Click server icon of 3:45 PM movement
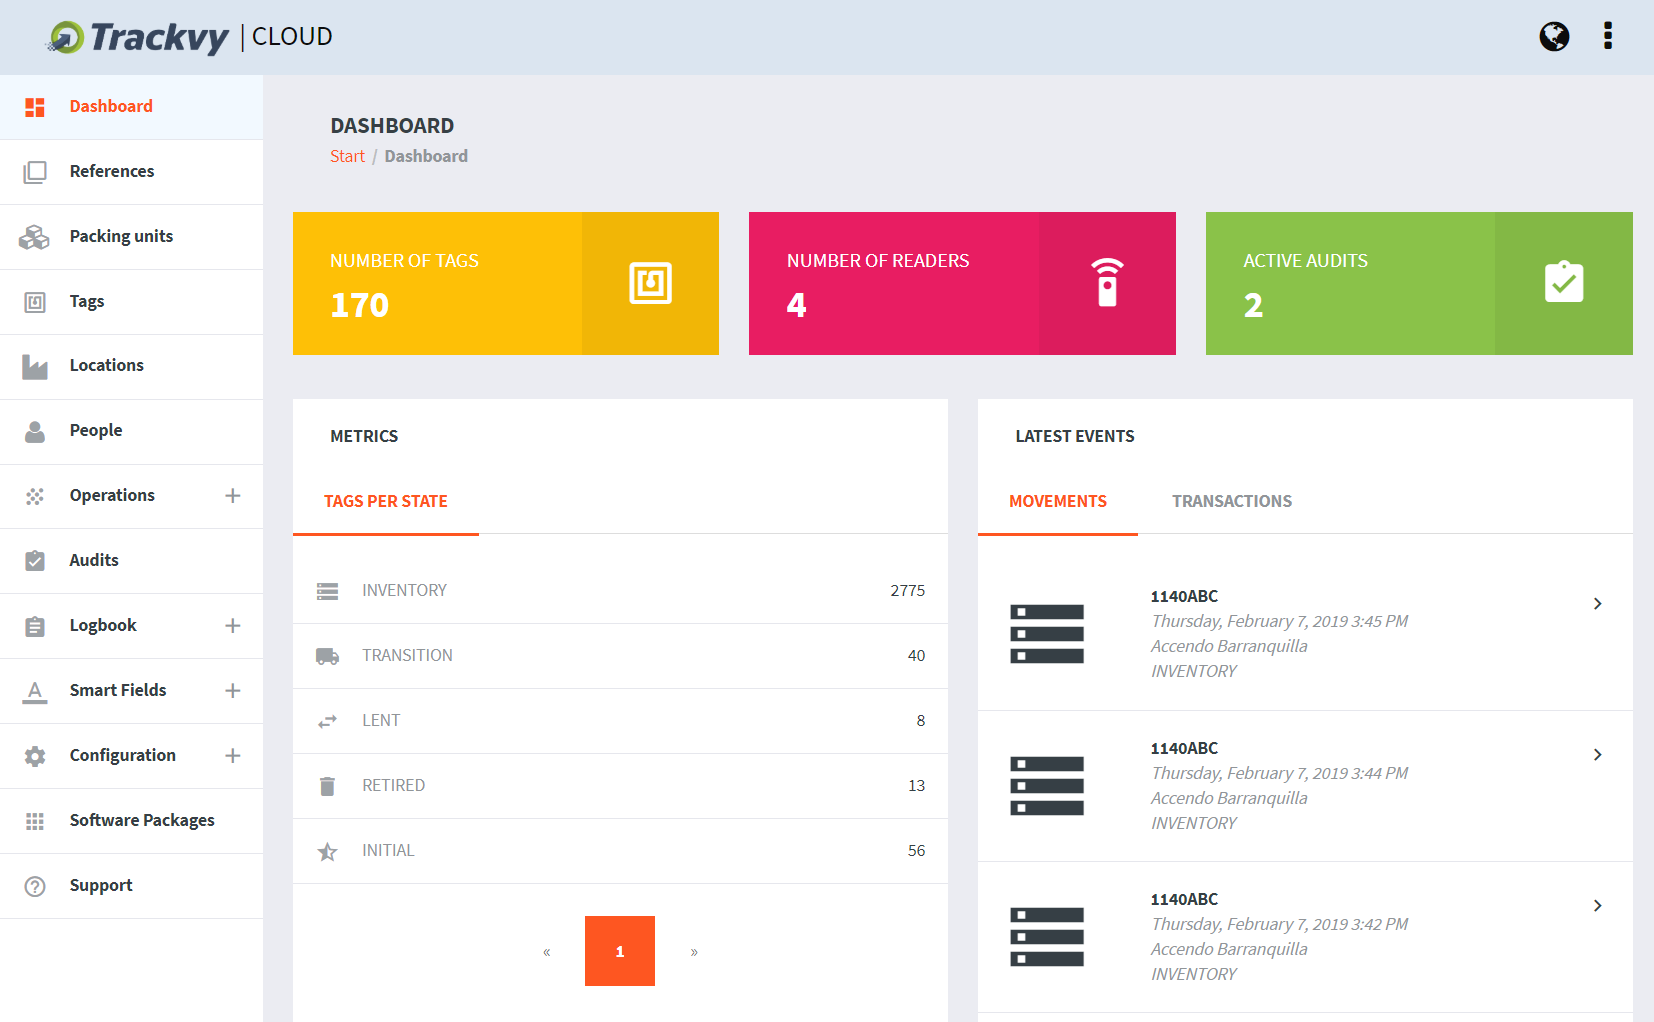1654x1022 pixels. point(1047,634)
